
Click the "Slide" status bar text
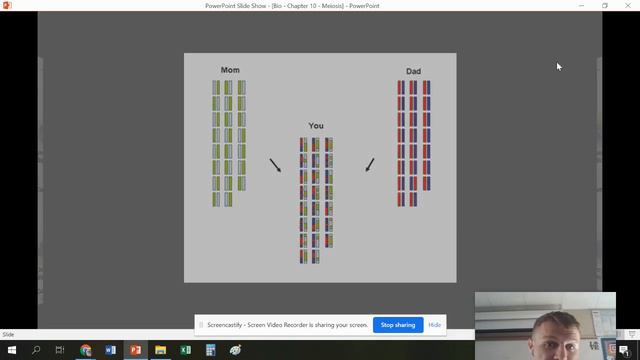(x=8, y=335)
